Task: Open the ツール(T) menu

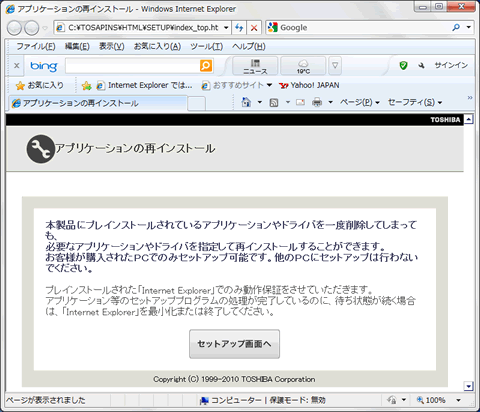Action: click(206, 46)
